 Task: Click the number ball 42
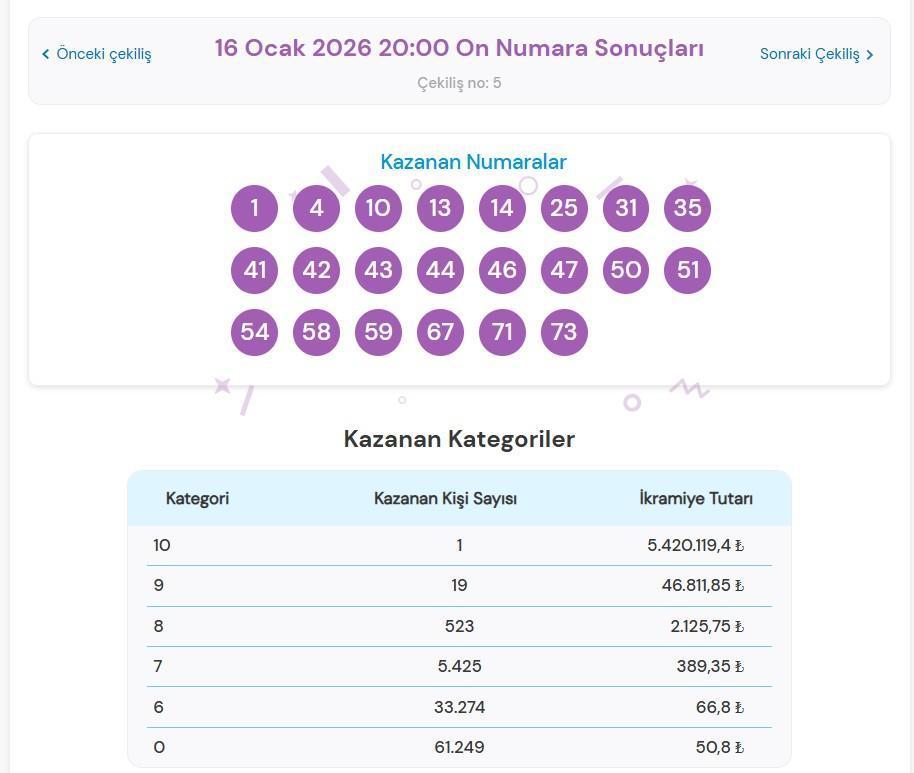click(x=316, y=270)
